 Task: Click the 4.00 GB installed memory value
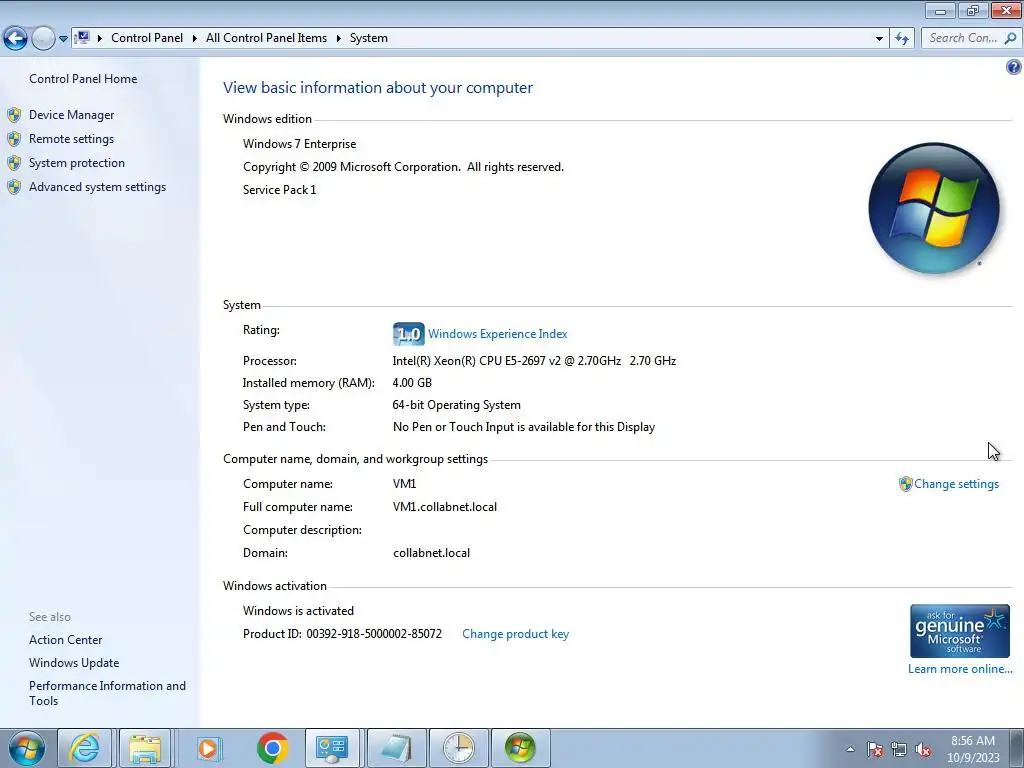[412, 383]
